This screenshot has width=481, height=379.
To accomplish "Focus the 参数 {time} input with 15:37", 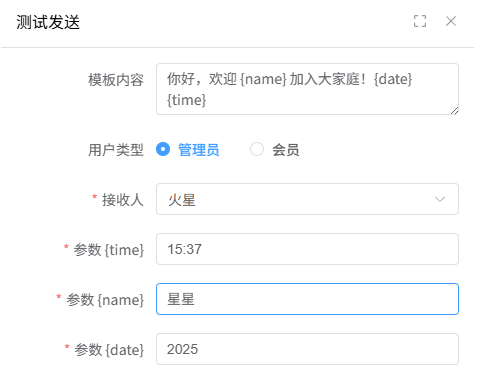I will click(x=307, y=249).
